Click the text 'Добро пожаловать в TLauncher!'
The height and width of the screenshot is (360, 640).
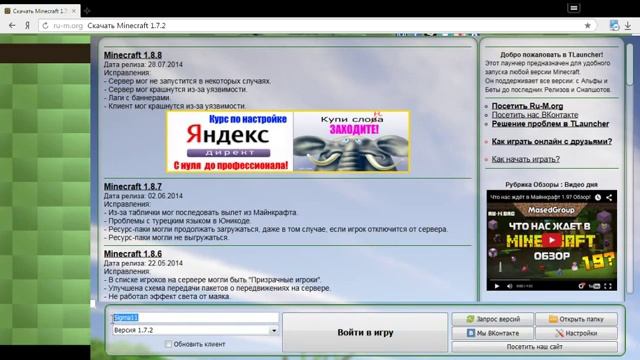point(551,54)
